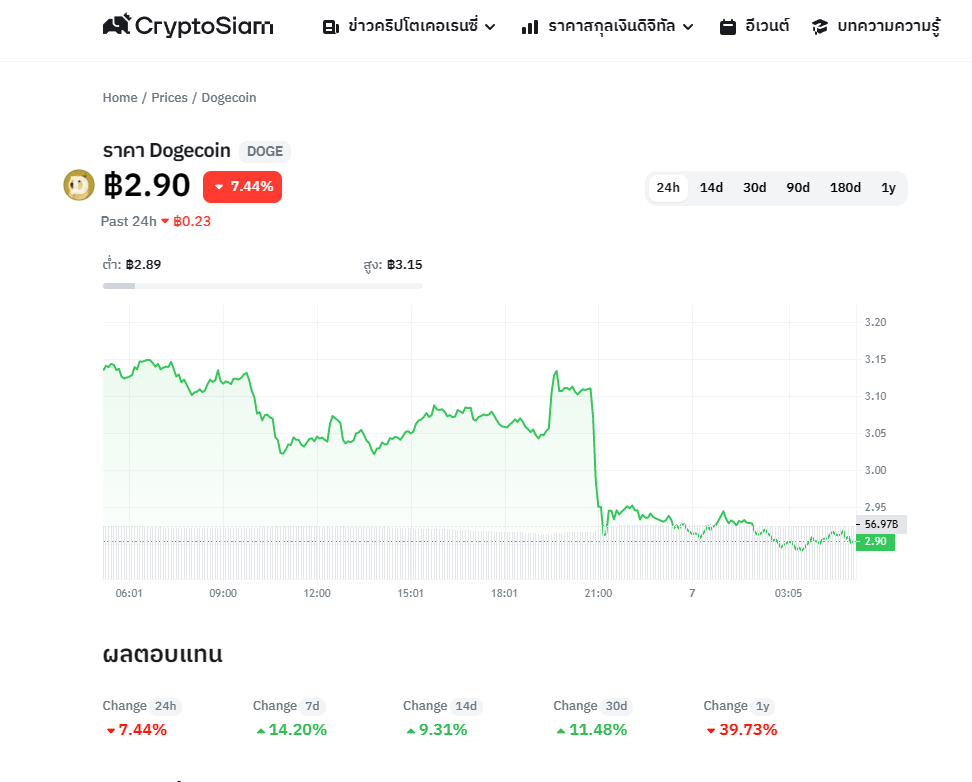Screen dimensions: 972x782
Task: Click the Change 14d 9.31% value
Action: coord(437,730)
